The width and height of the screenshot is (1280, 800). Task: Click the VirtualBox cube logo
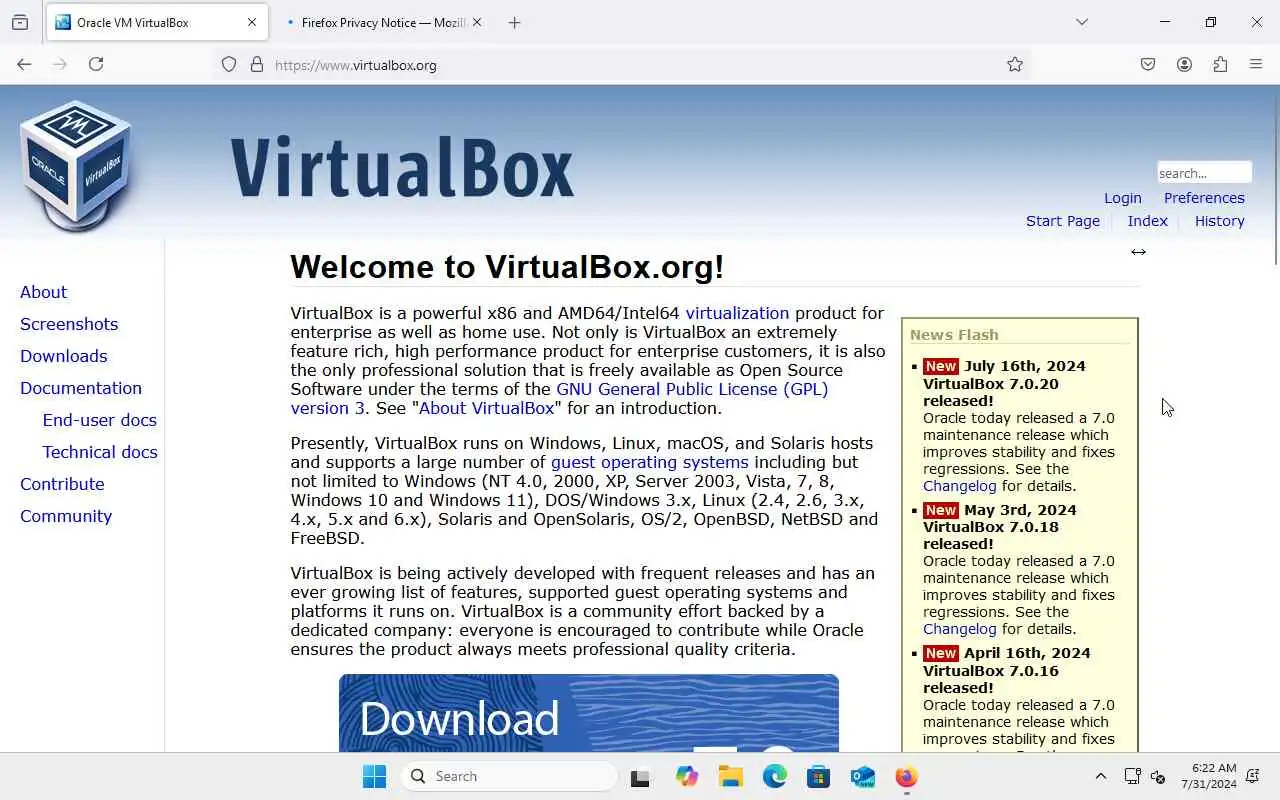pyautogui.click(x=76, y=165)
